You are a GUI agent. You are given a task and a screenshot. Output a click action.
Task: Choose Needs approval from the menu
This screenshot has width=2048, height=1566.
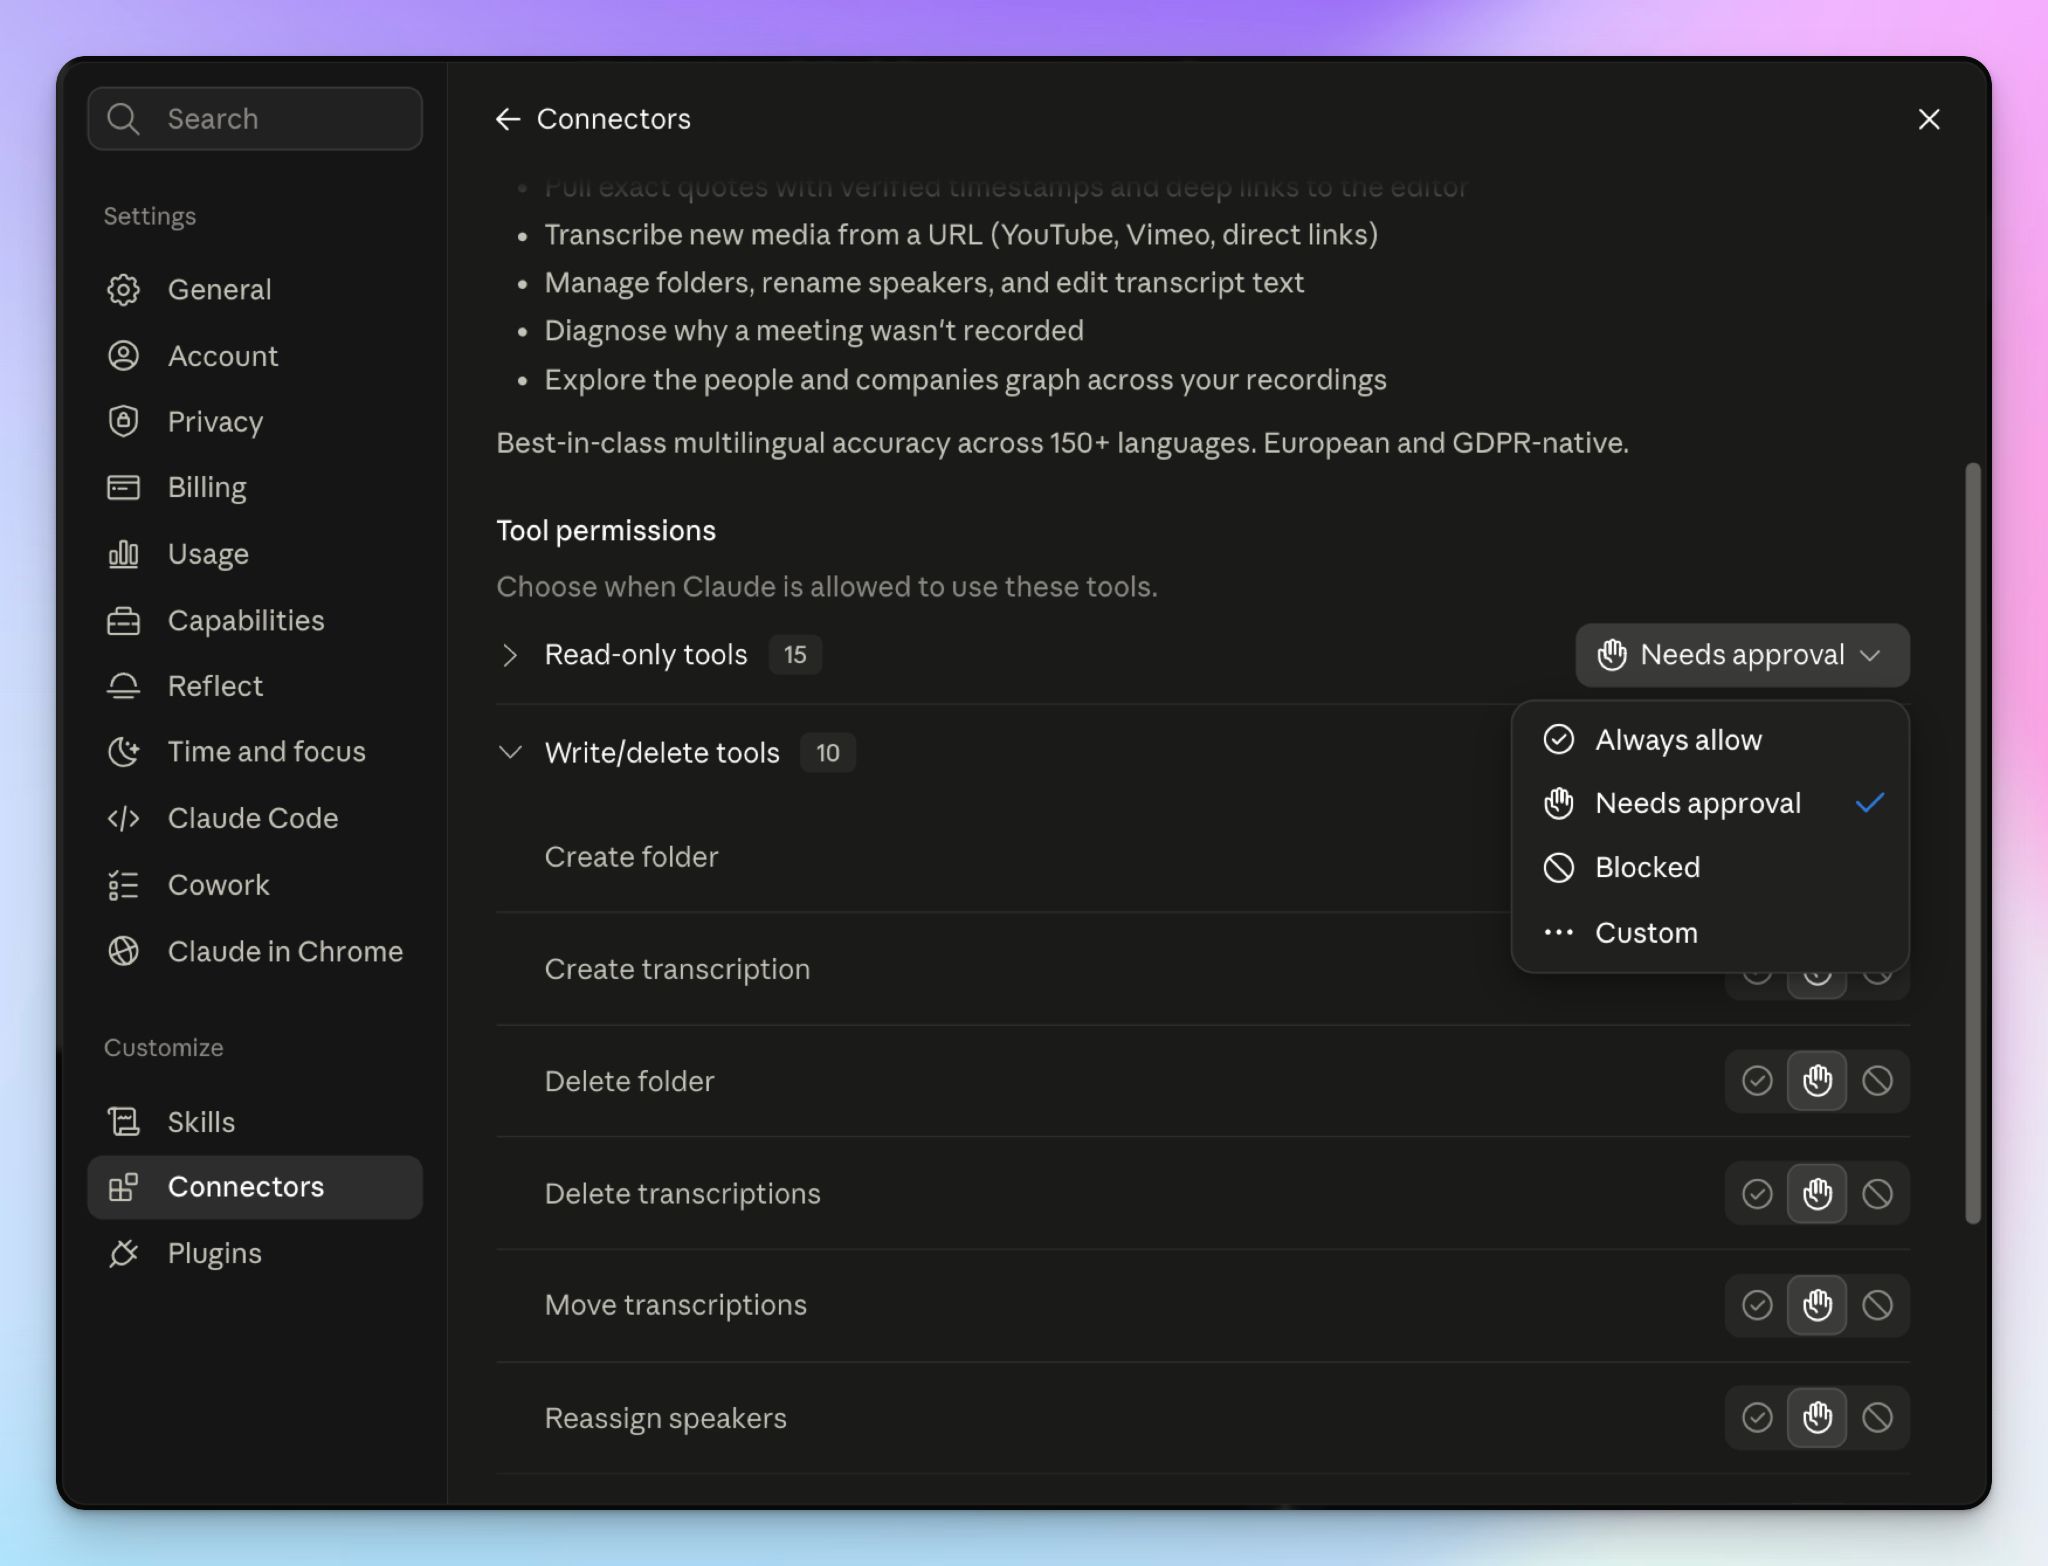pyautogui.click(x=1710, y=803)
